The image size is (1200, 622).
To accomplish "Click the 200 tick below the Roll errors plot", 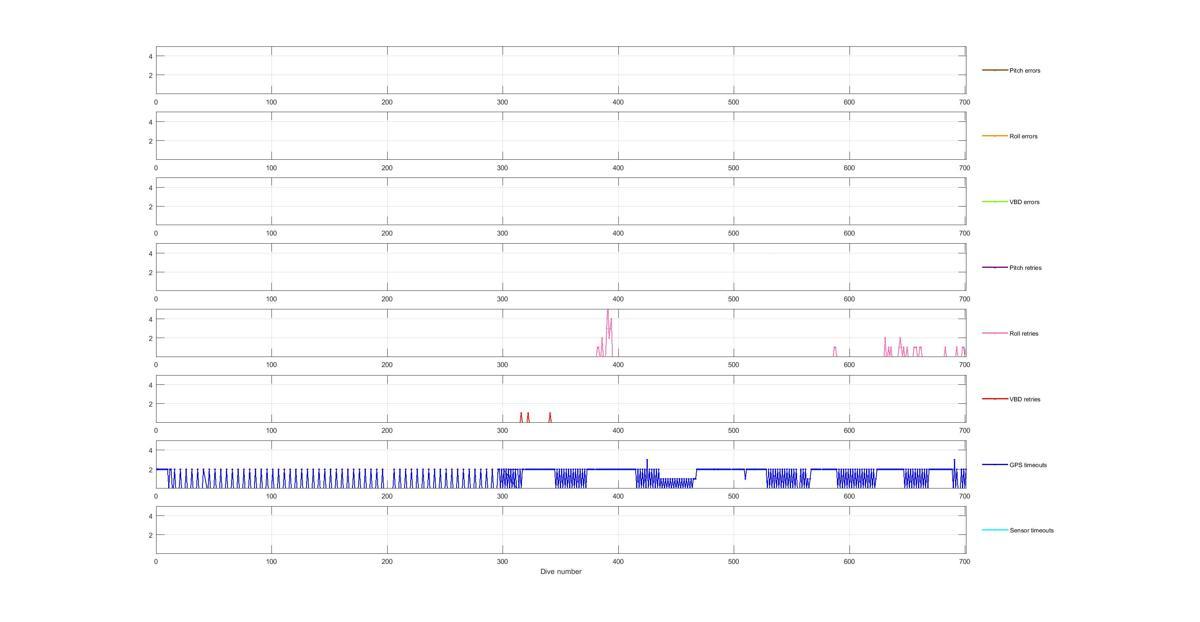I will 387,168.
